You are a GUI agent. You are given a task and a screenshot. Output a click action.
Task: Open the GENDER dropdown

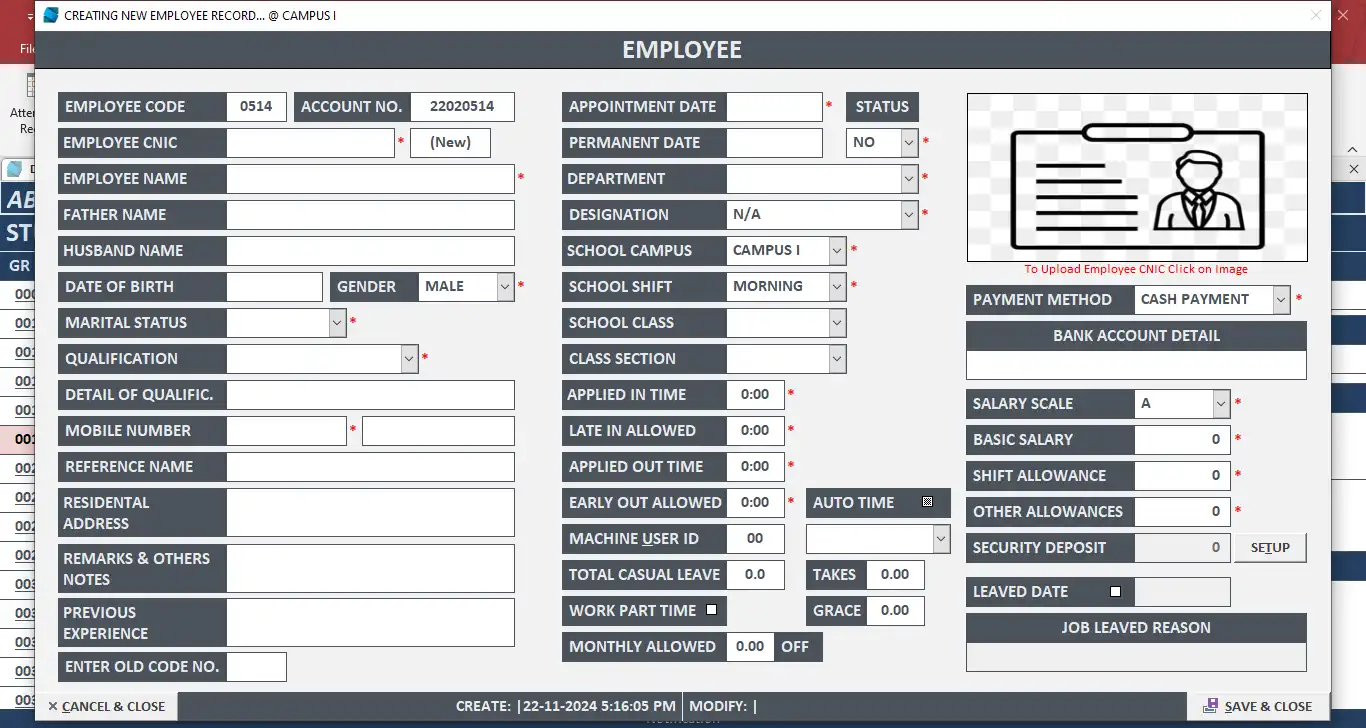tap(505, 286)
